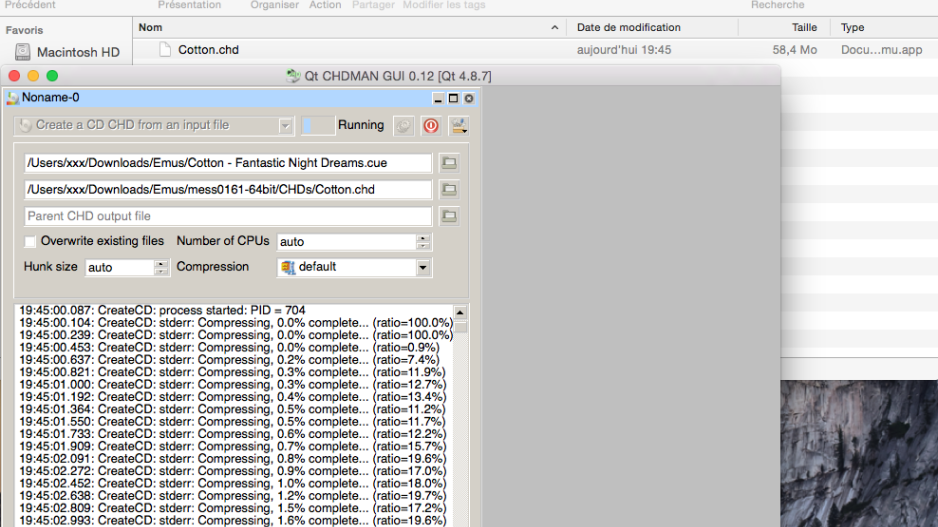
Task: Click the progress bar next to Running
Action: coord(318,126)
